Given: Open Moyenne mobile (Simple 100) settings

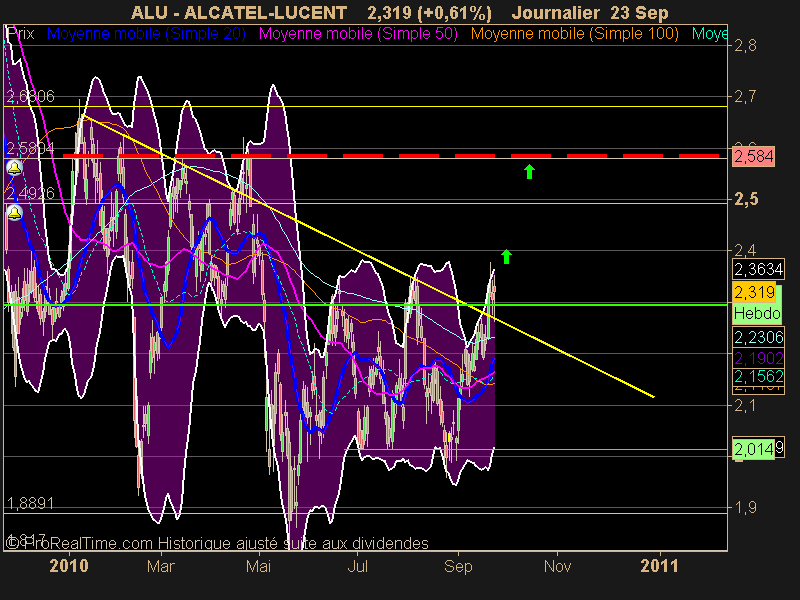Looking at the screenshot, I should [574, 34].
